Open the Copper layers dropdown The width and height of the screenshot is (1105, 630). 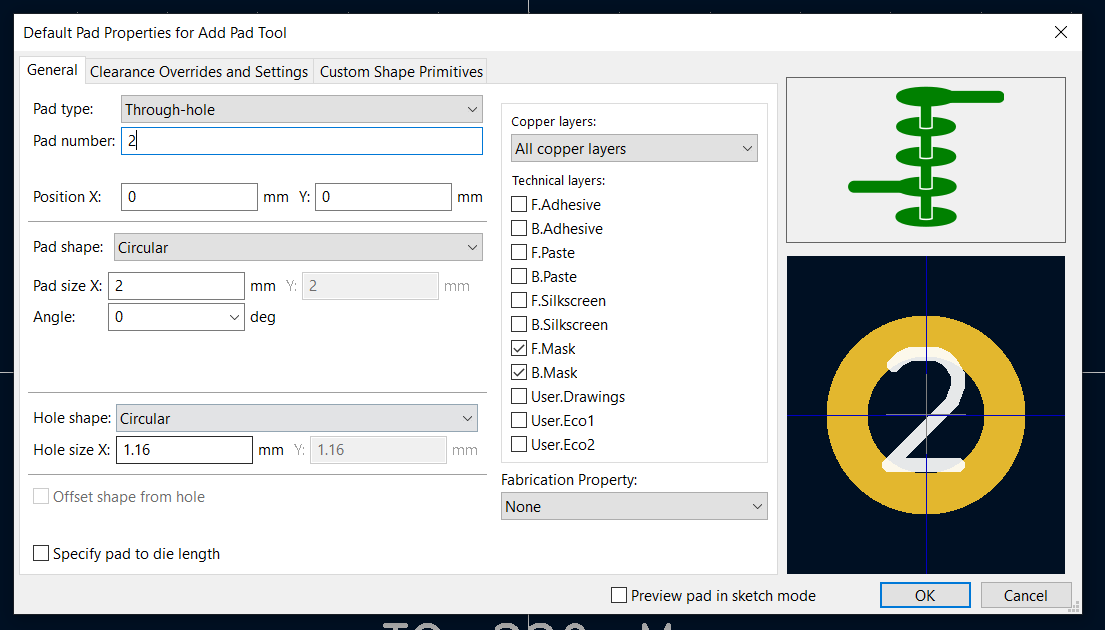[634, 149]
